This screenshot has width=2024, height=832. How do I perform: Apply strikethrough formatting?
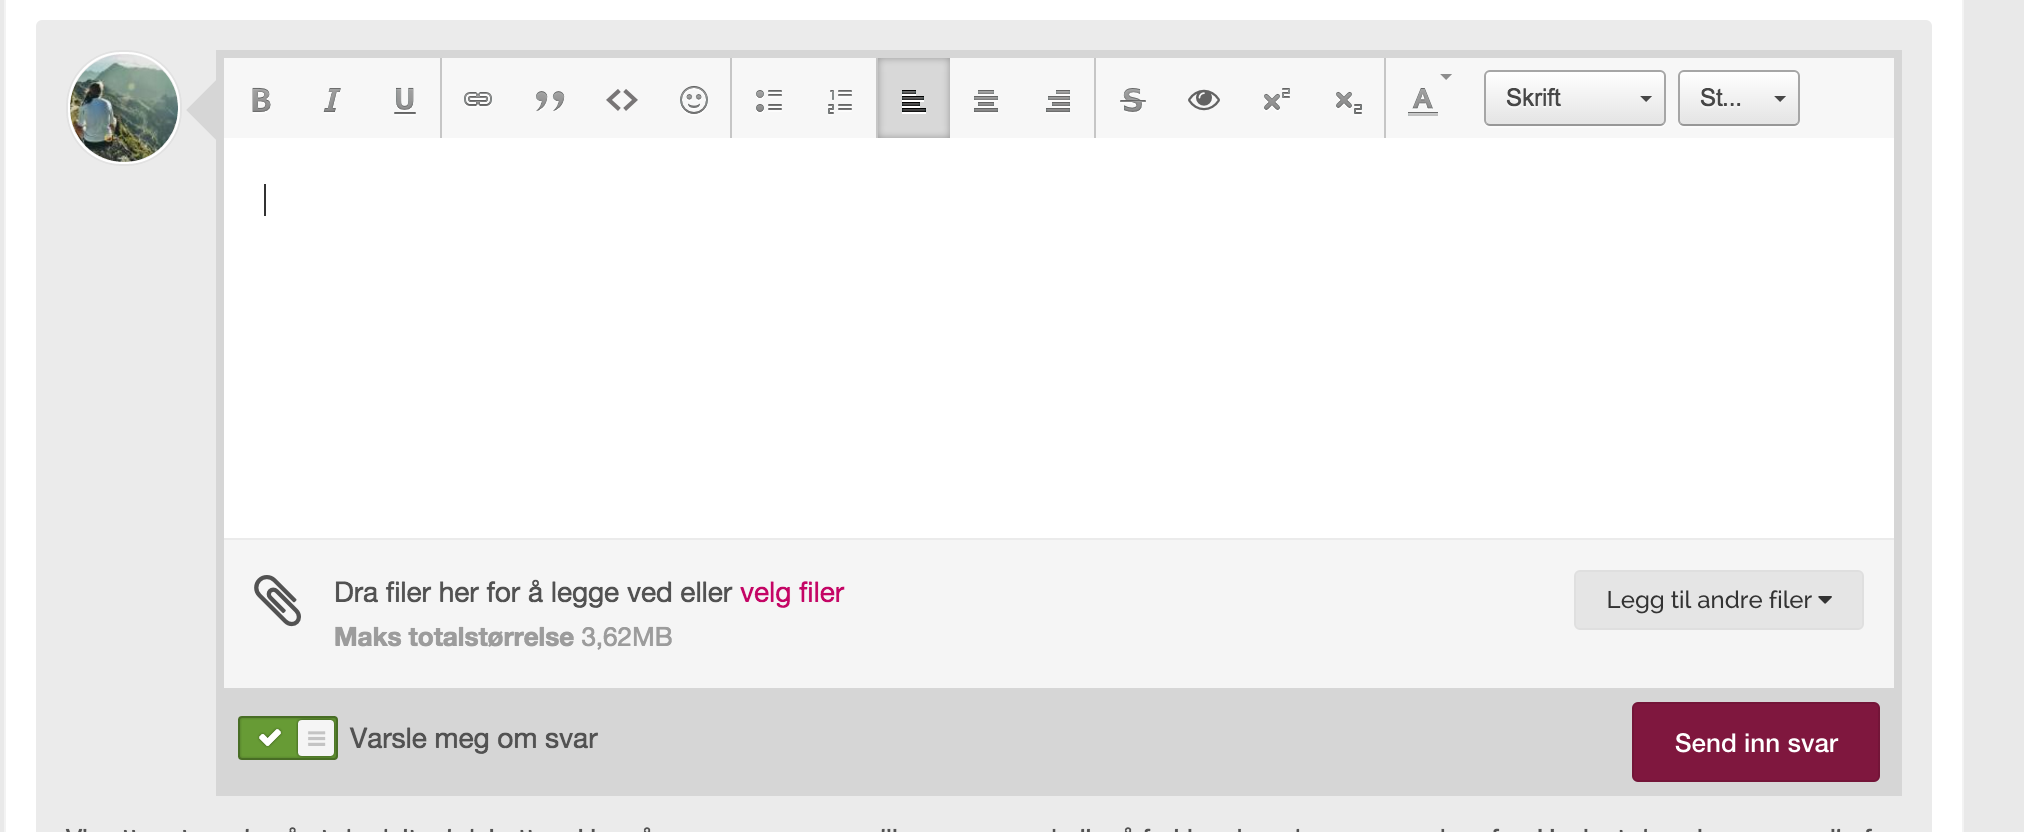tap(1132, 100)
